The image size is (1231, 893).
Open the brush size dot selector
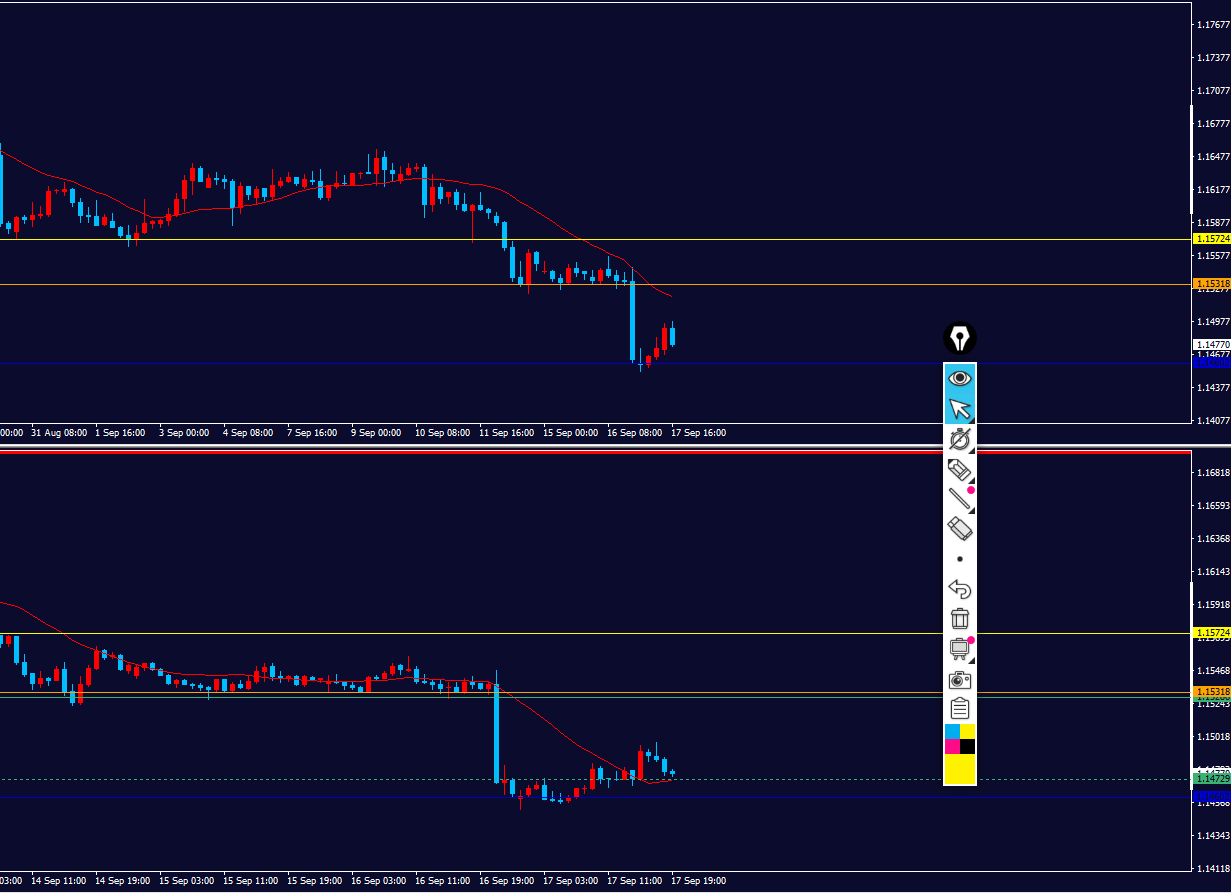click(x=960, y=559)
